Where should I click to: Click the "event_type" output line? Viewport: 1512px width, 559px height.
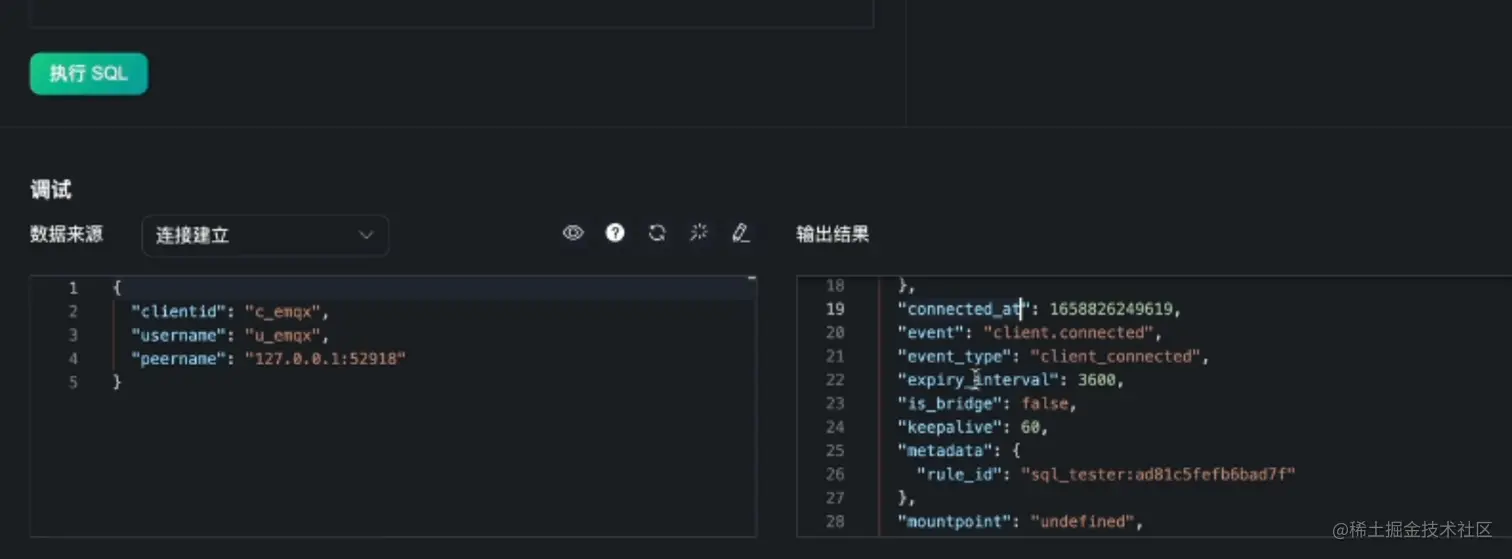(1053, 356)
